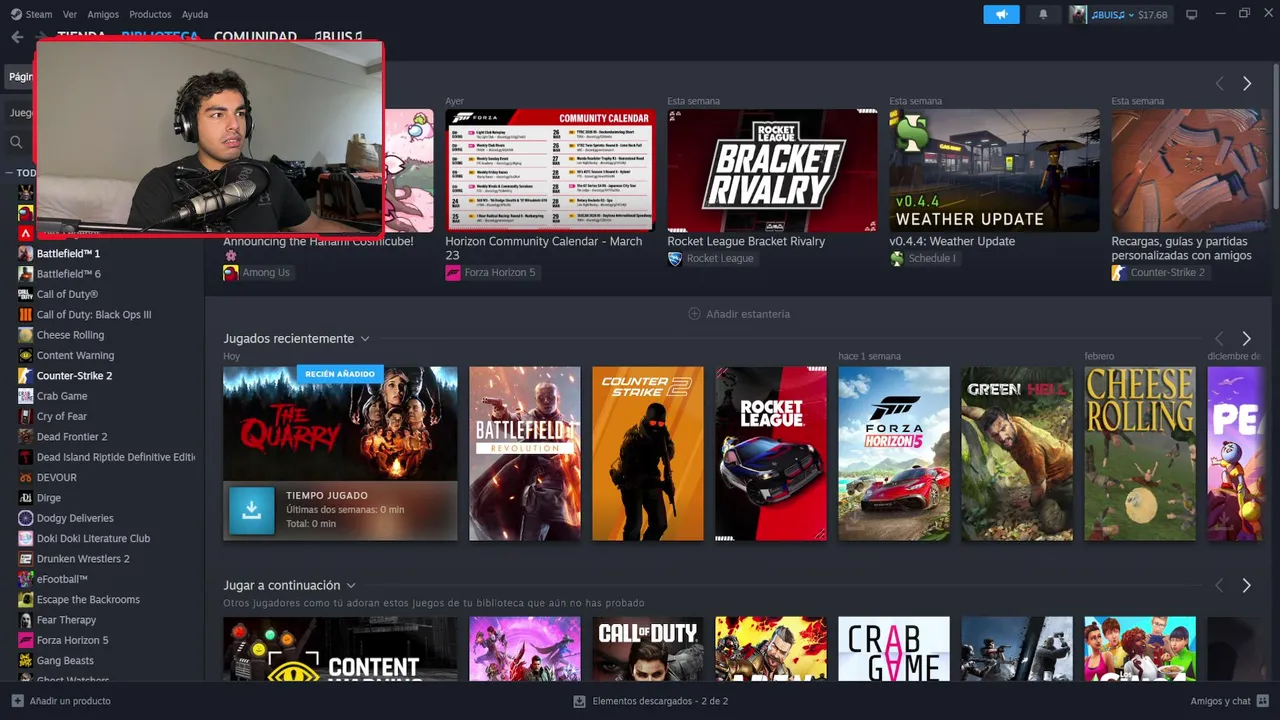Click the big picture mode monitor icon
This screenshot has height=720, width=1280.
point(1191,14)
